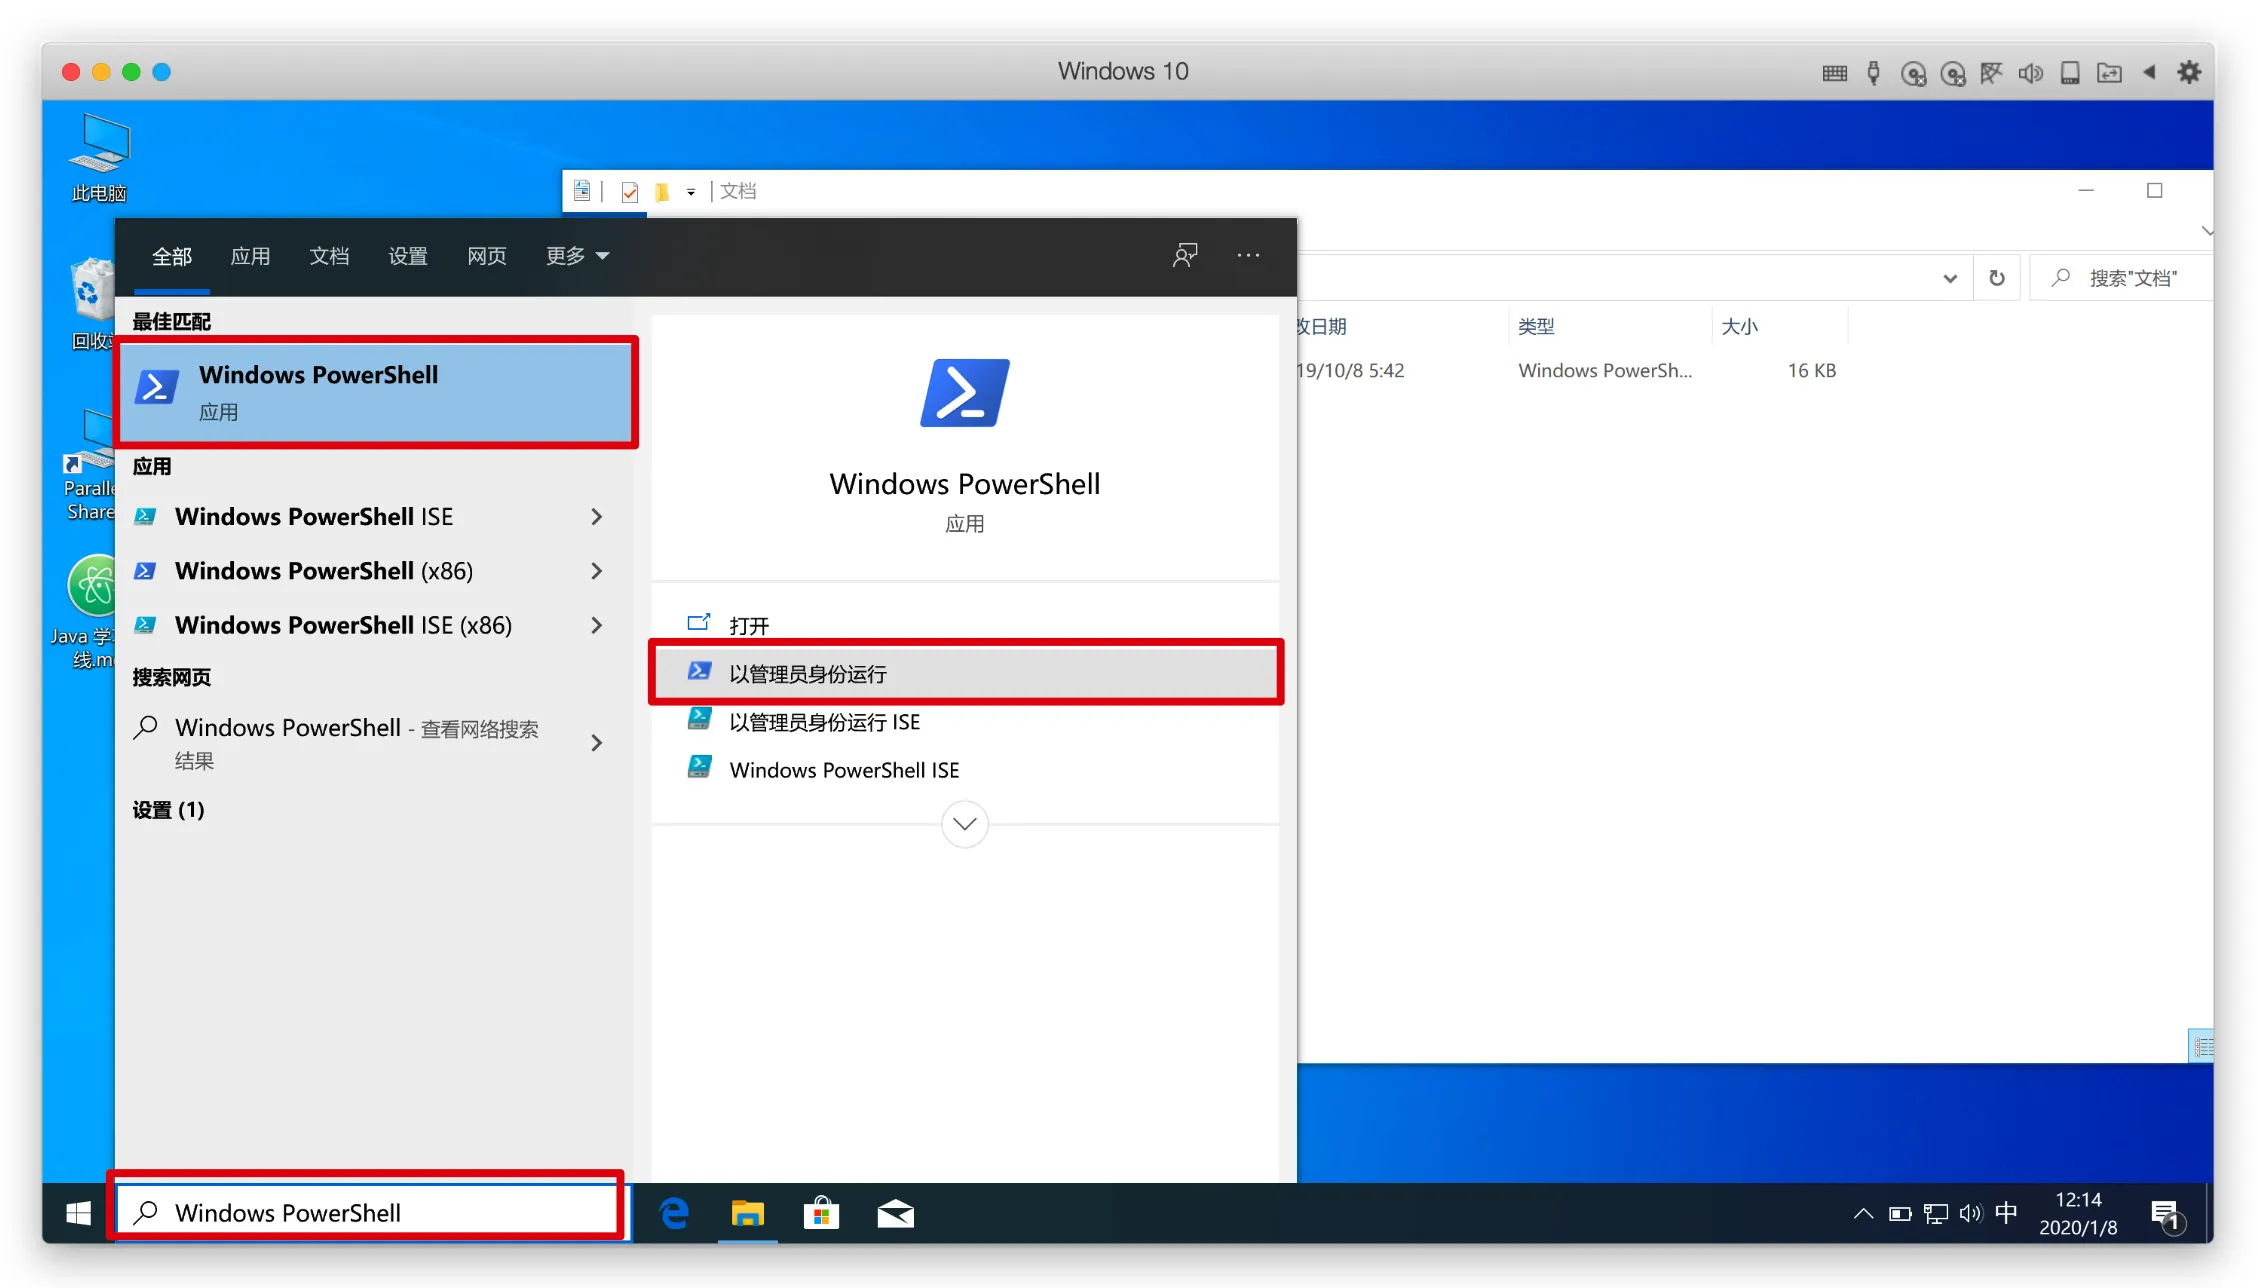2258x1288 pixels.
Task: Expand more actions with round chevron
Action: coord(965,824)
